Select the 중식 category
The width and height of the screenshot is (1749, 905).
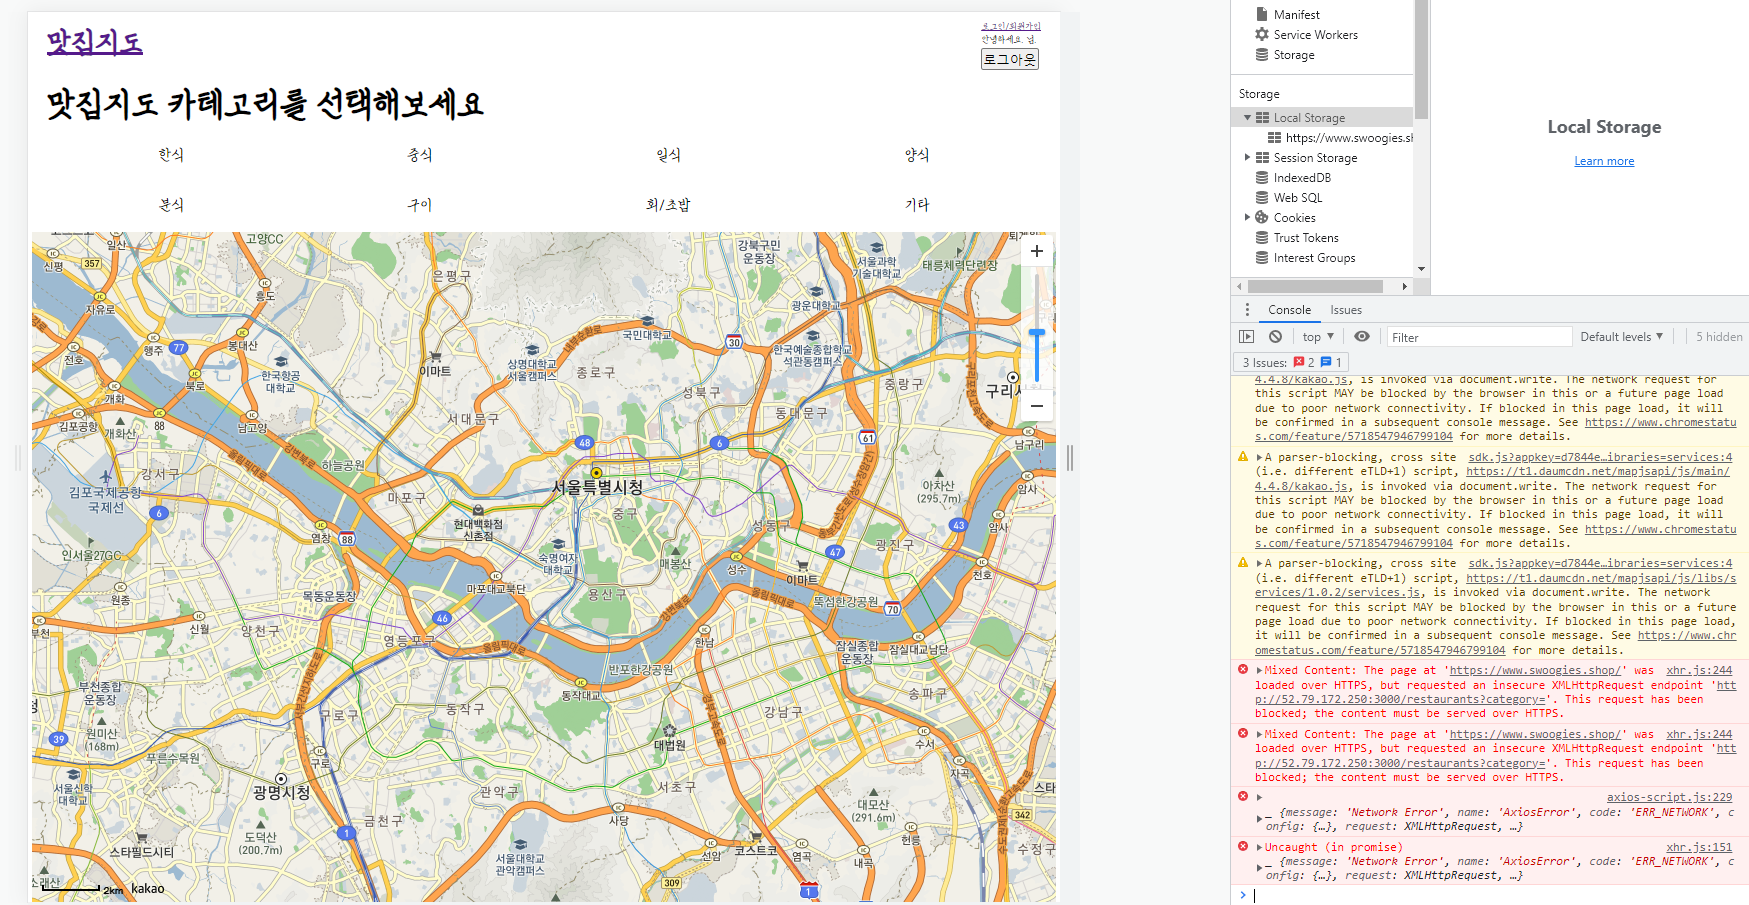[420, 155]
